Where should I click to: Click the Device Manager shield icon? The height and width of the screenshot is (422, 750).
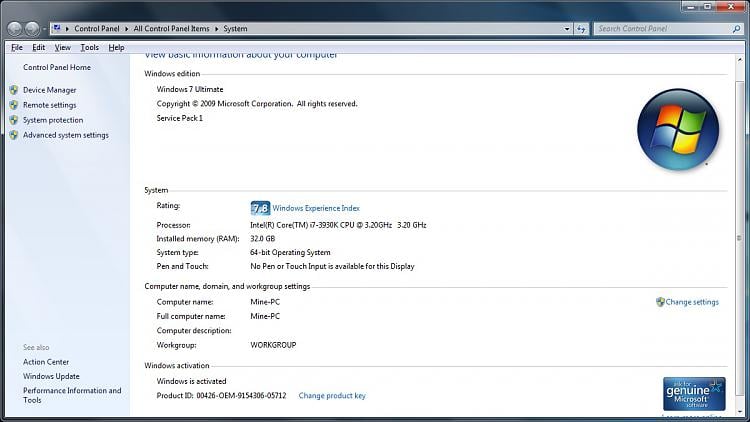click(14, 90)
